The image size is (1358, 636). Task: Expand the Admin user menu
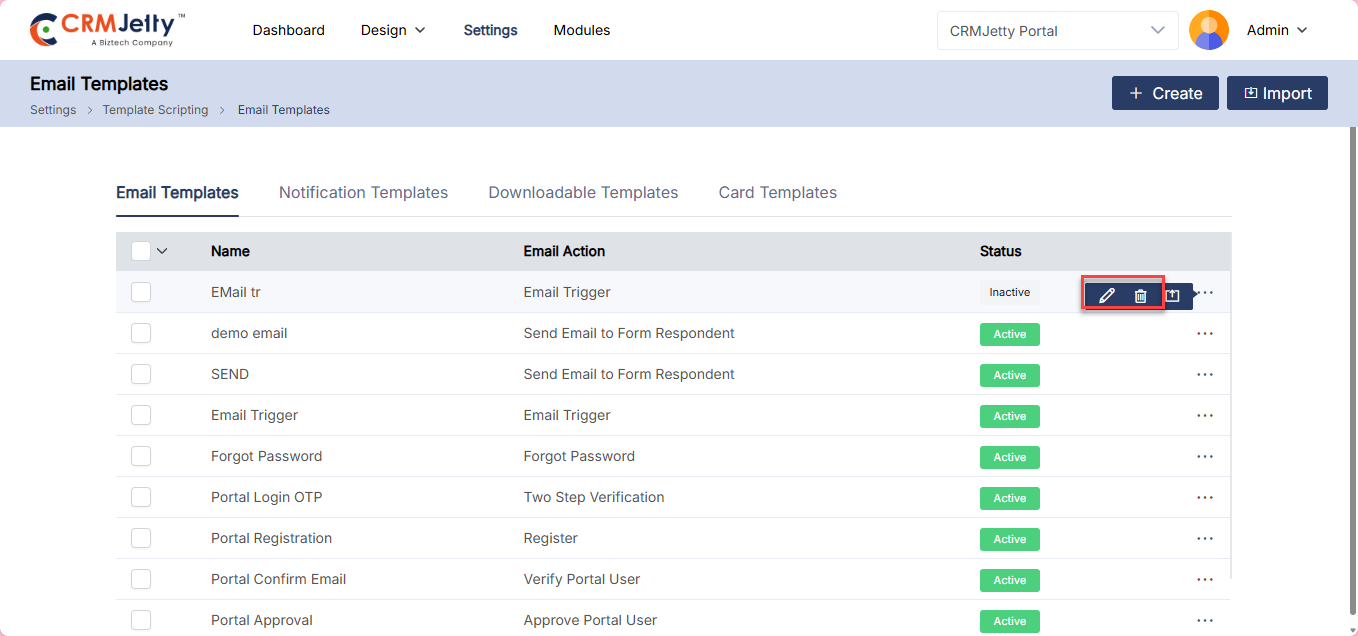coord(1277,30)
